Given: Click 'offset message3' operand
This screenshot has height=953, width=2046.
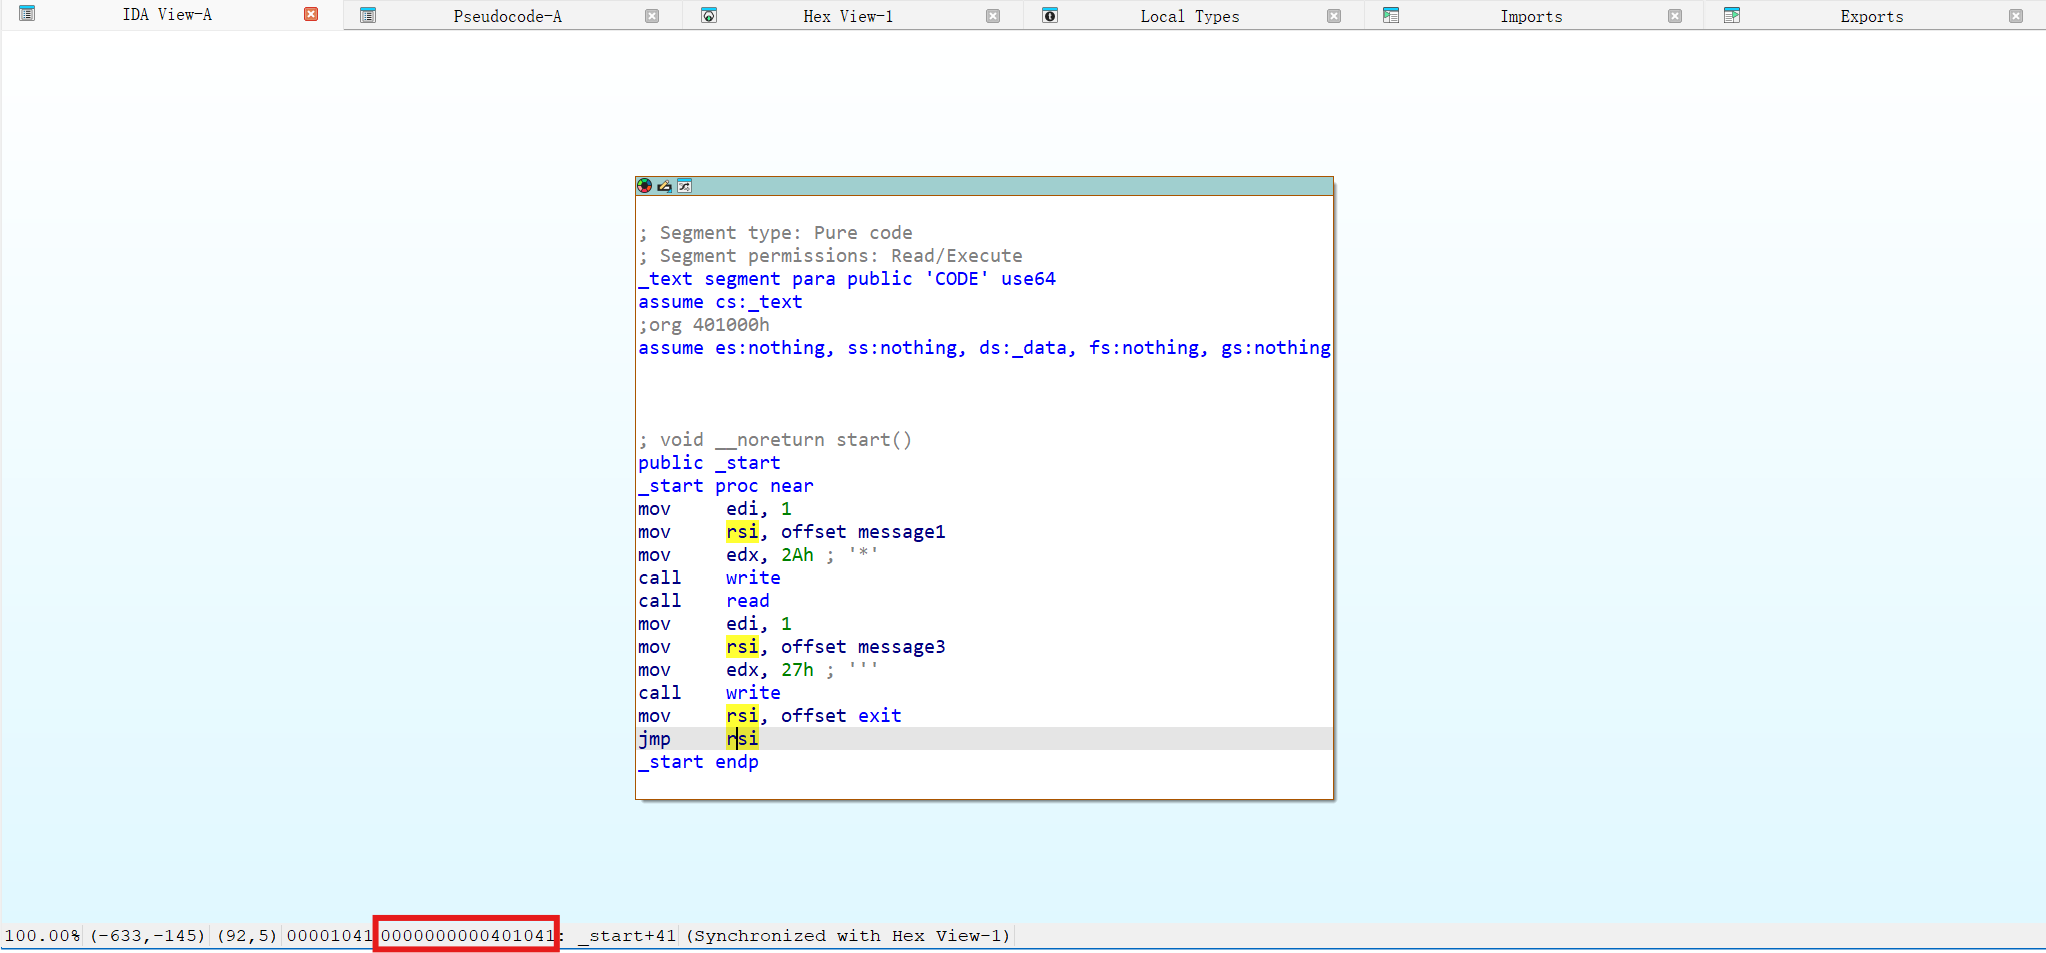Looking at the screenshot, I should click(863, 647).
